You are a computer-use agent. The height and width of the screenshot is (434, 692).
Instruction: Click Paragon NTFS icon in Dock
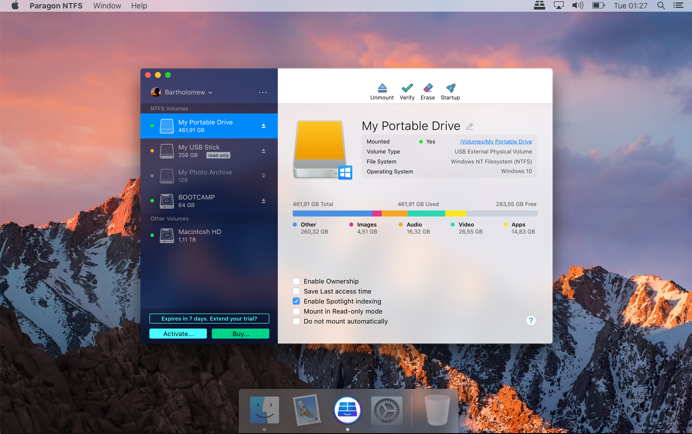pos(347,410)
